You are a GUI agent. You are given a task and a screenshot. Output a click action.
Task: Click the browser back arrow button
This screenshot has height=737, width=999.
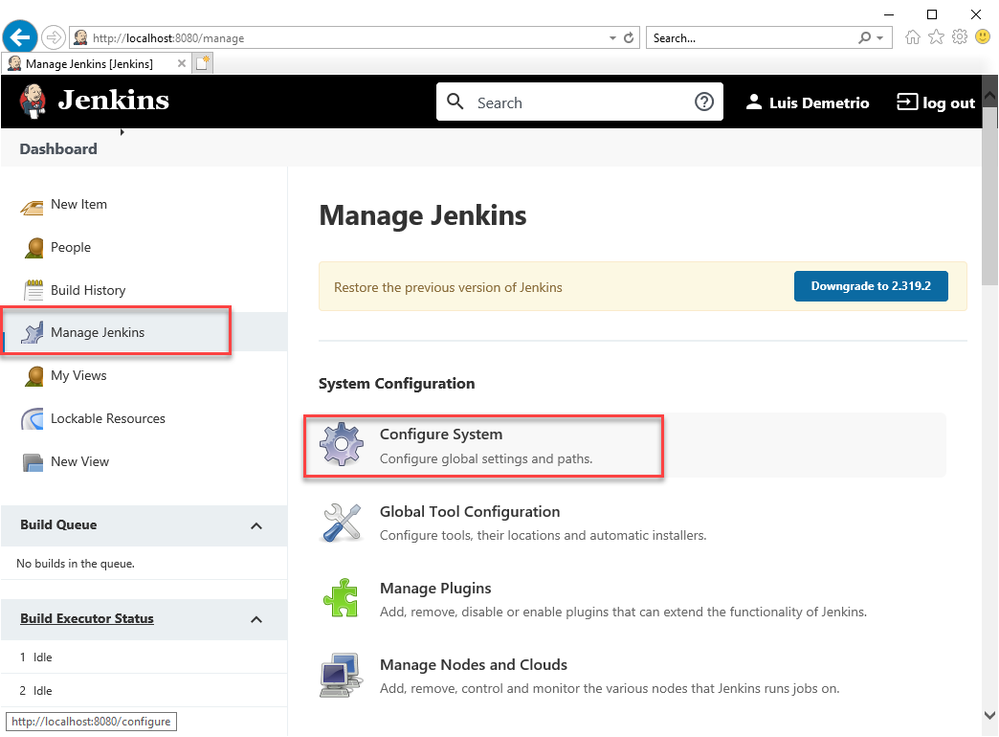coord(20,37)
